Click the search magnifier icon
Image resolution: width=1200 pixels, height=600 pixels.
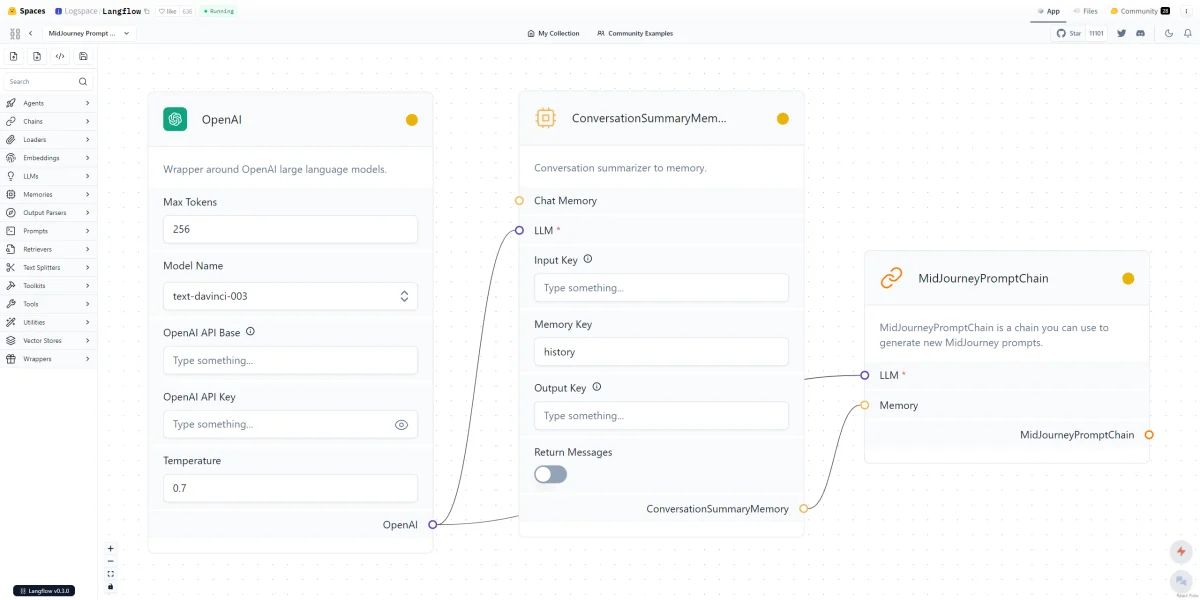point(83,82)
